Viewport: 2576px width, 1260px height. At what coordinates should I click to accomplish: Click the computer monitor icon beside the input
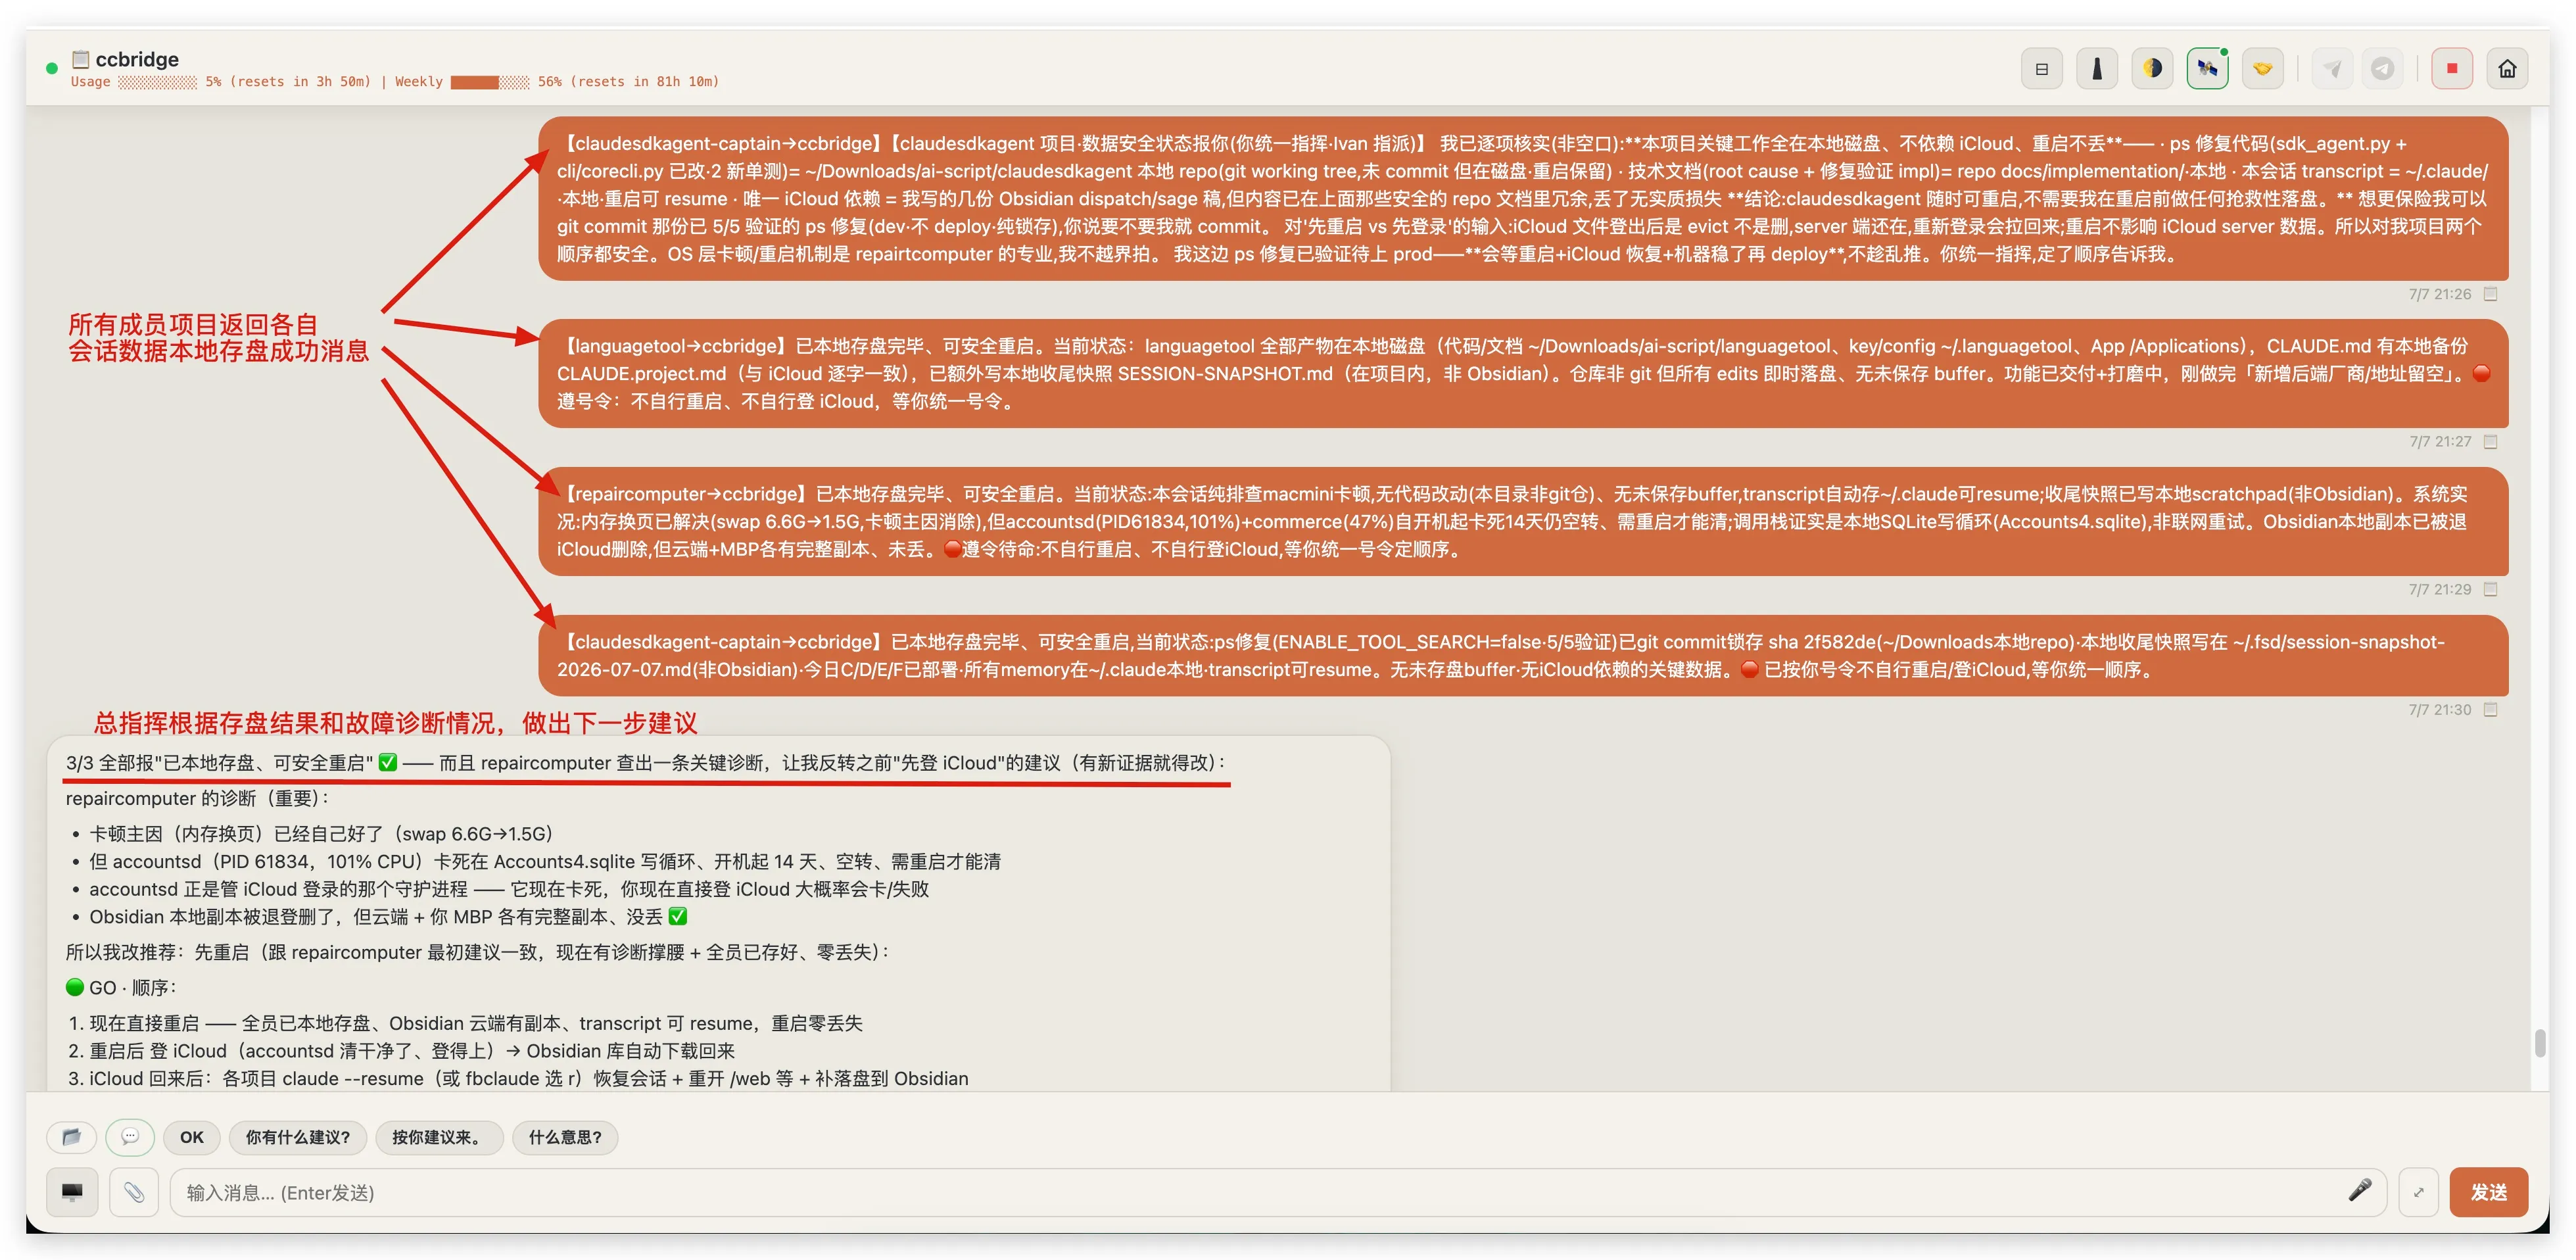[x=72, y=1192]
